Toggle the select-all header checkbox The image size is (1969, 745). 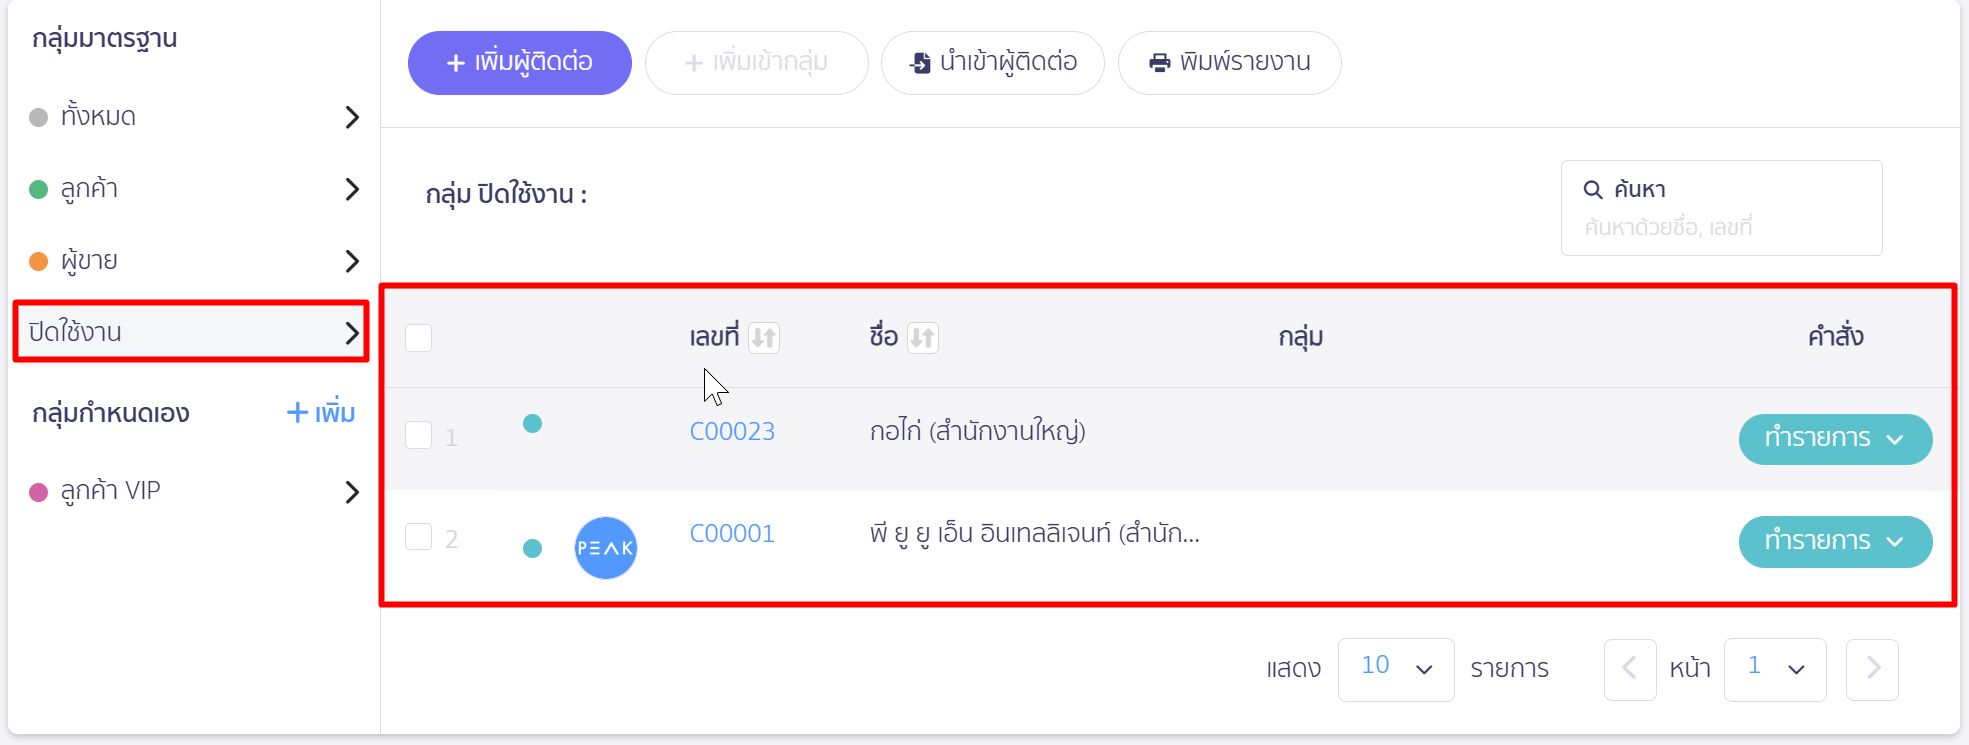(x=419, y=338)
